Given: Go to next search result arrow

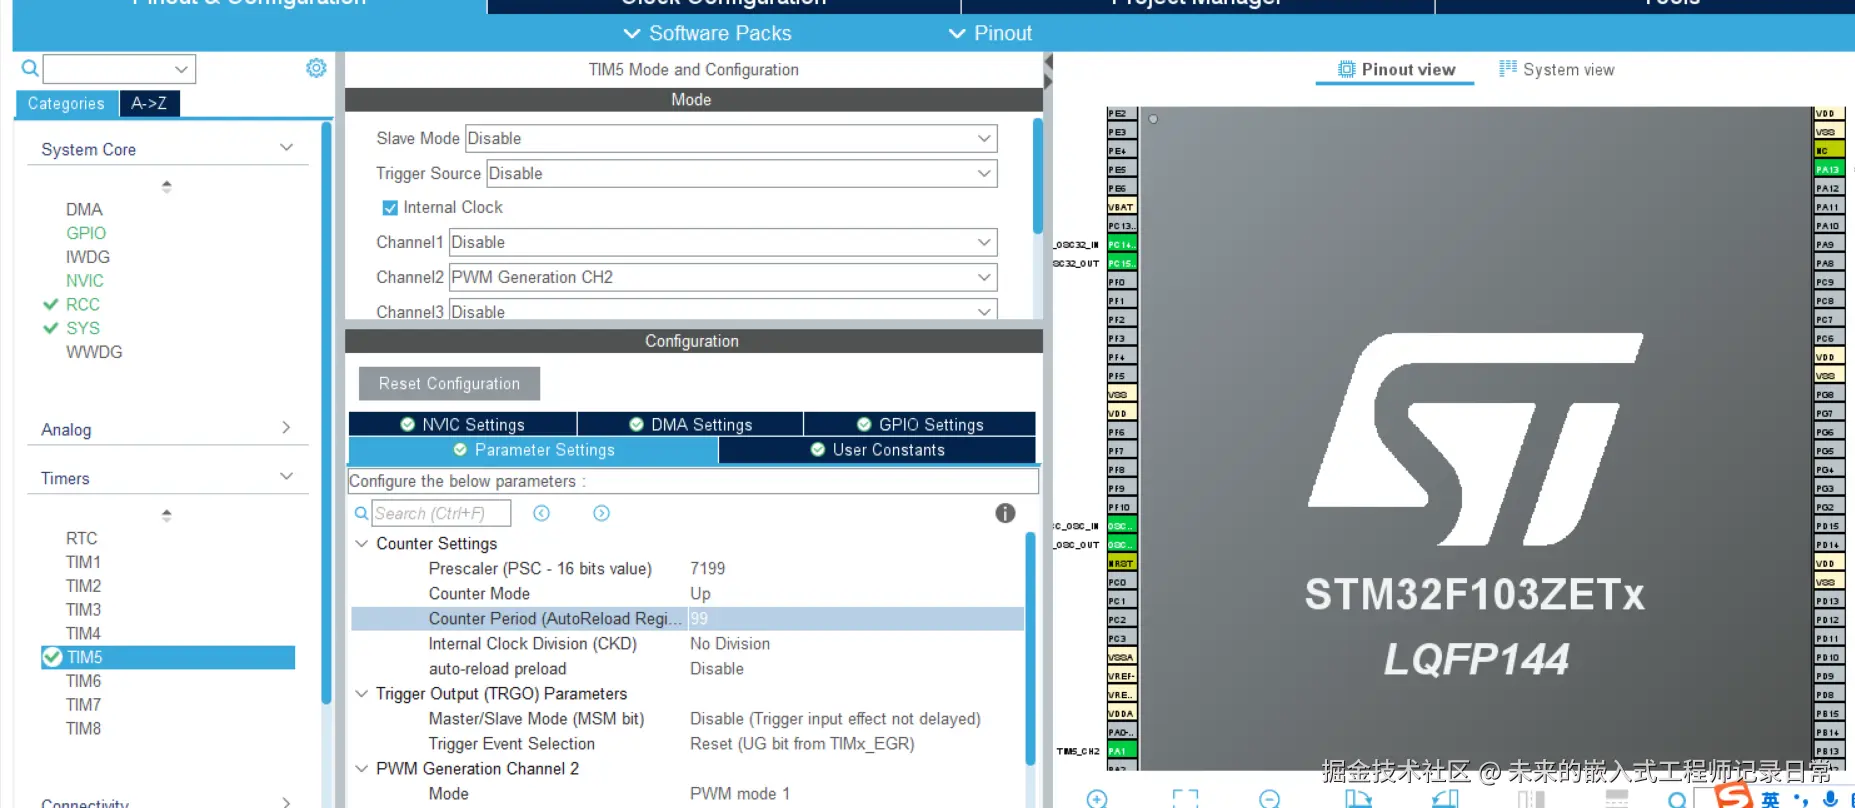Looking at the screenshot, I should [601, 513].
